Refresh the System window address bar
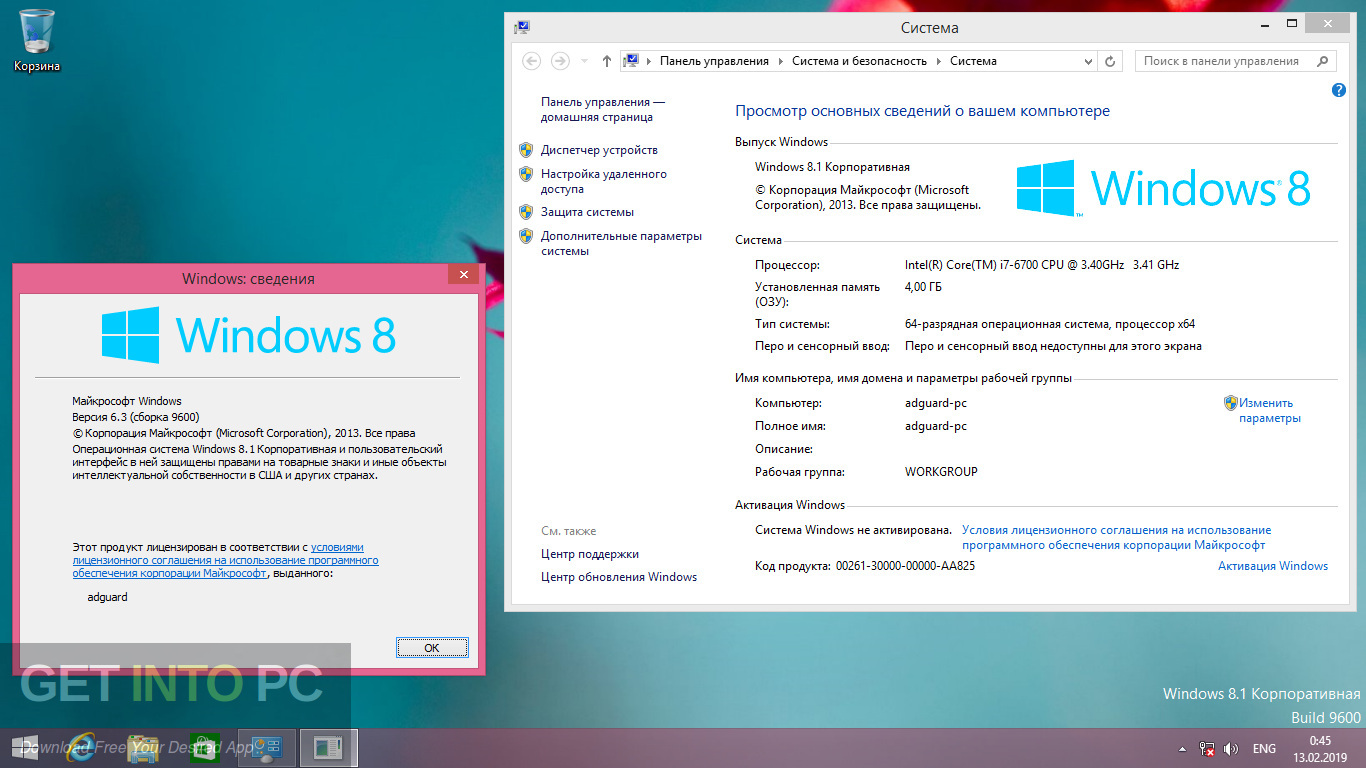 (1109, 61)
